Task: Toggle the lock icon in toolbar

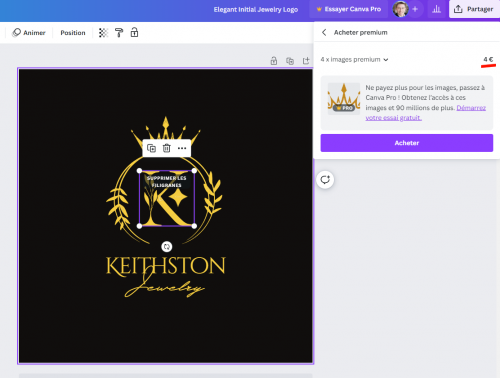Action: (x=134, y=32)
